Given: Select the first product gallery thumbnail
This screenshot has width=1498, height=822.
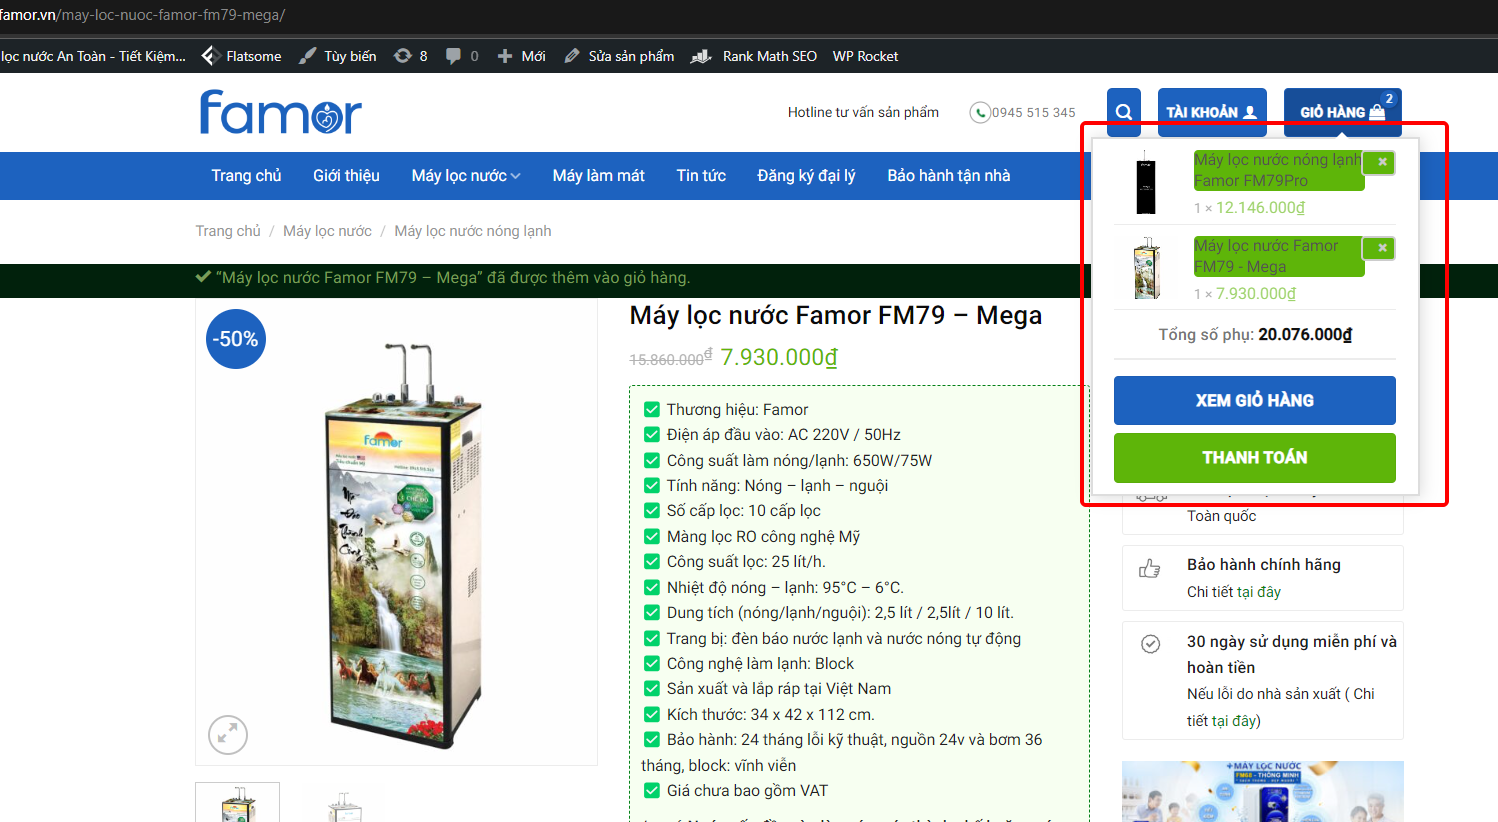Looking at the screenshot, I should pos(237,802).
